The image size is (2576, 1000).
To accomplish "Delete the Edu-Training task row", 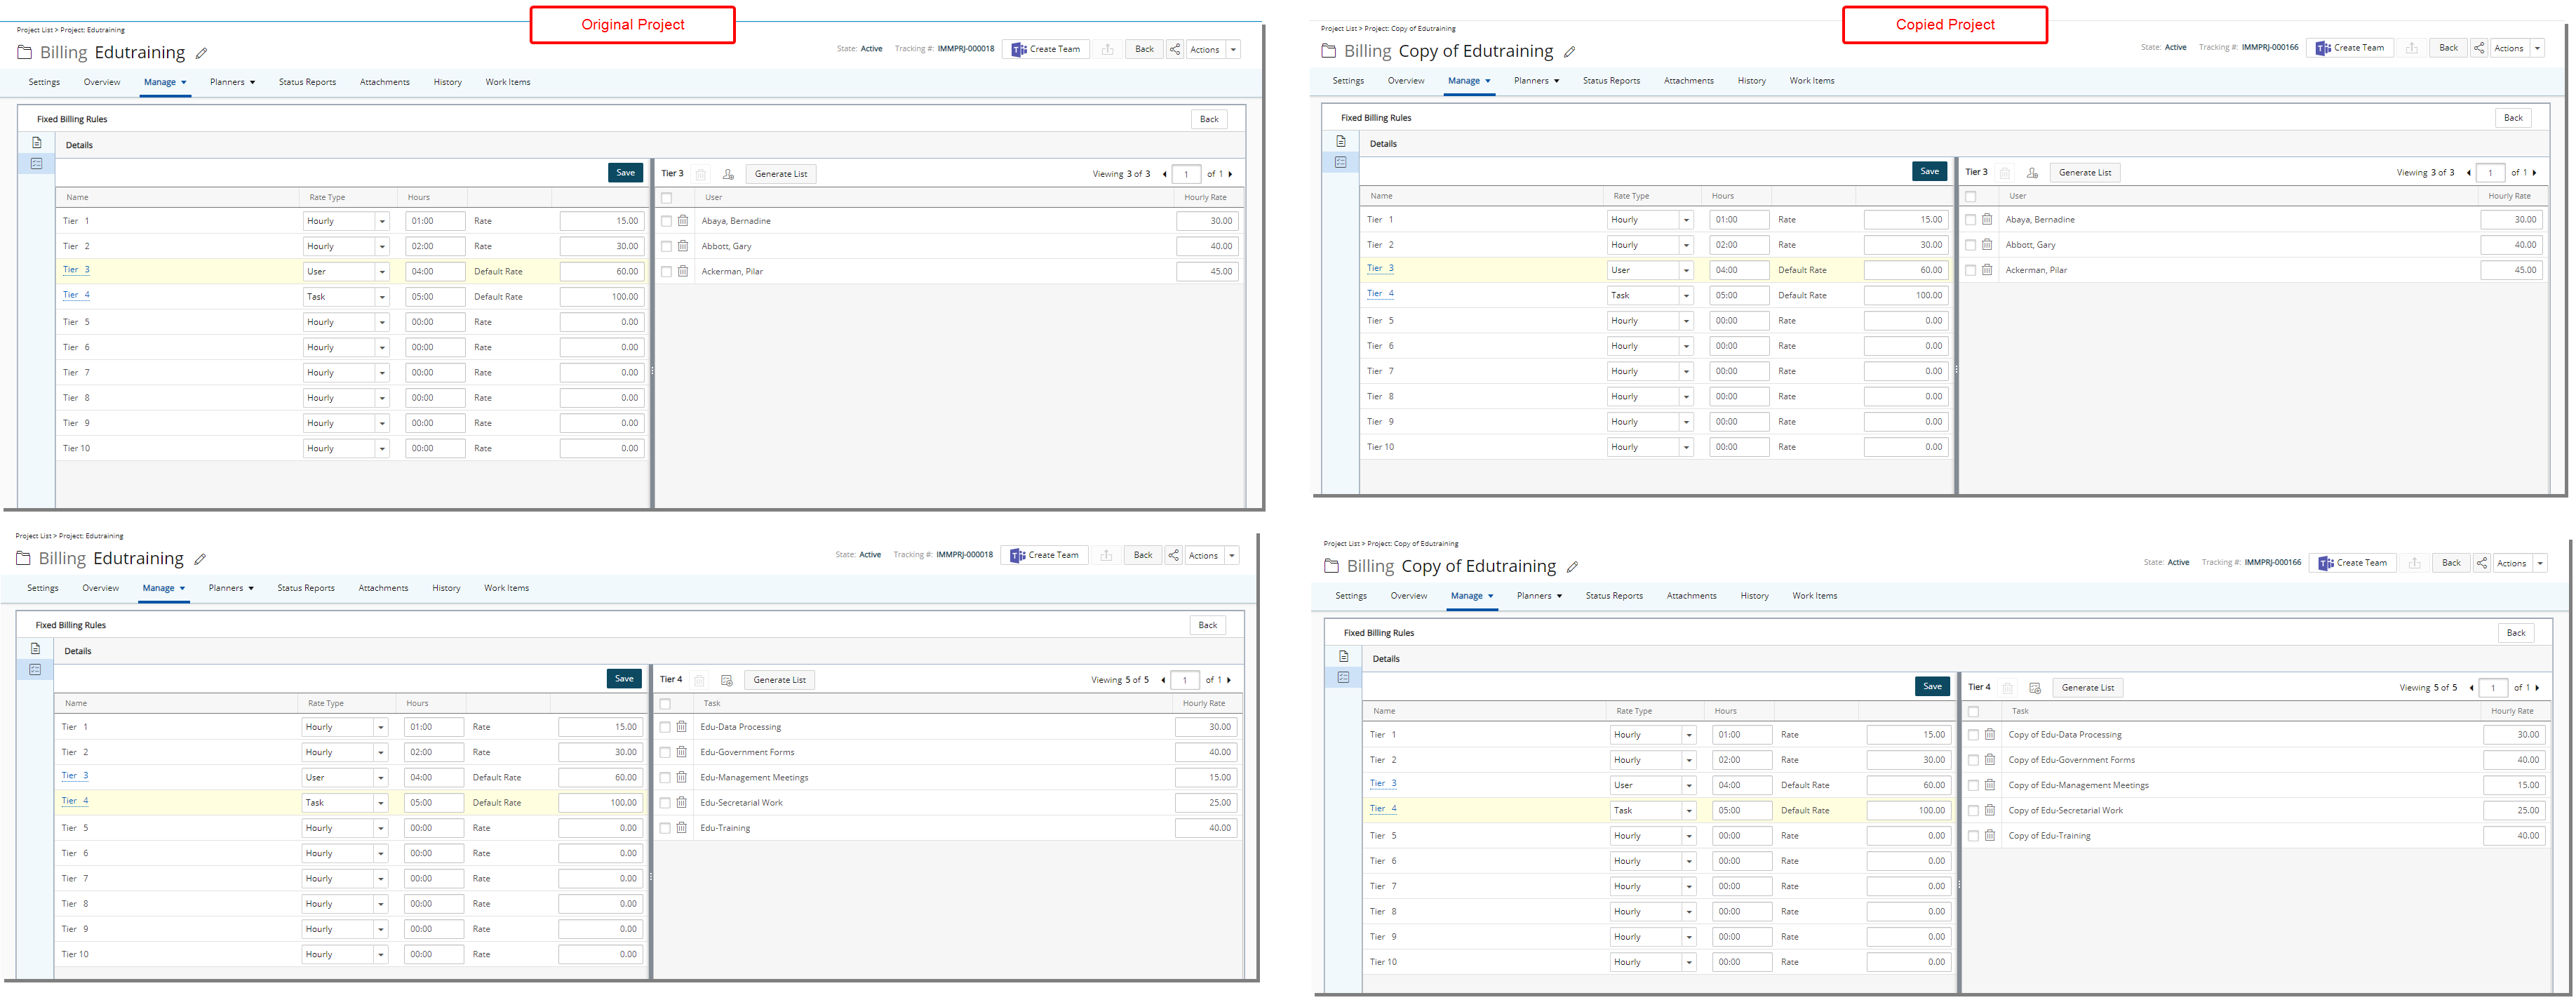I will [682, 828].
